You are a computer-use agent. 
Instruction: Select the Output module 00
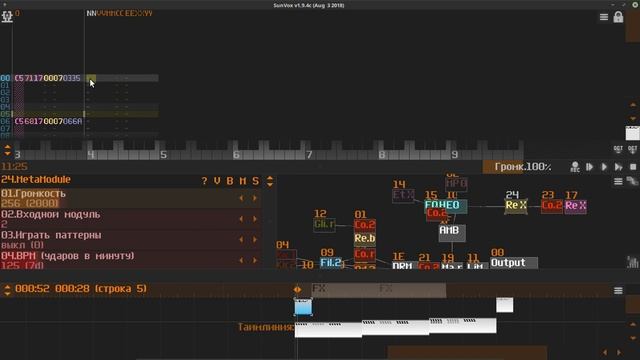pos(513,263)
